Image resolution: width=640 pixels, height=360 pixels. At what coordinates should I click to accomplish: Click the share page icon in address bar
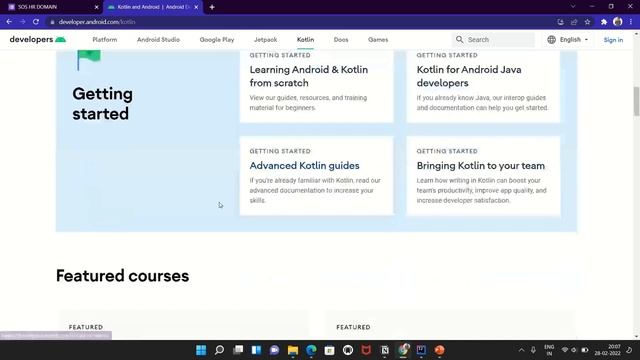coord(574,22)
